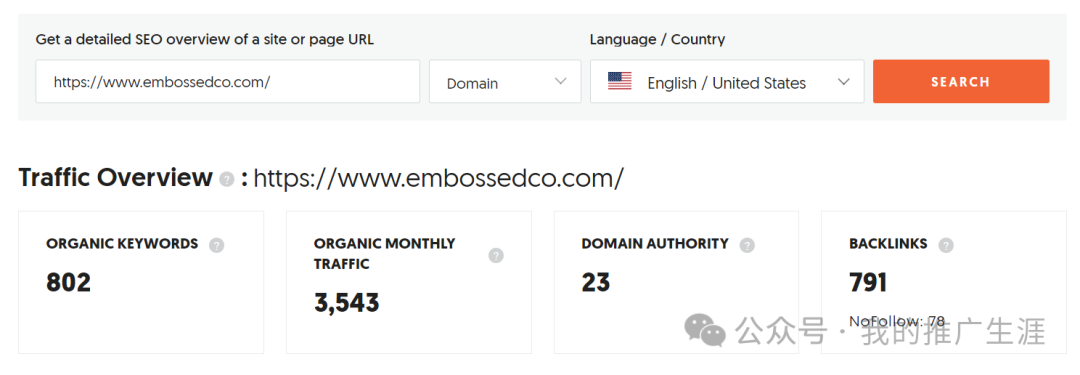This screenshot has height=375, width=1080.
Task: Select the Organic Monthly Traffic figure 3,543
Action: point(346,303)
